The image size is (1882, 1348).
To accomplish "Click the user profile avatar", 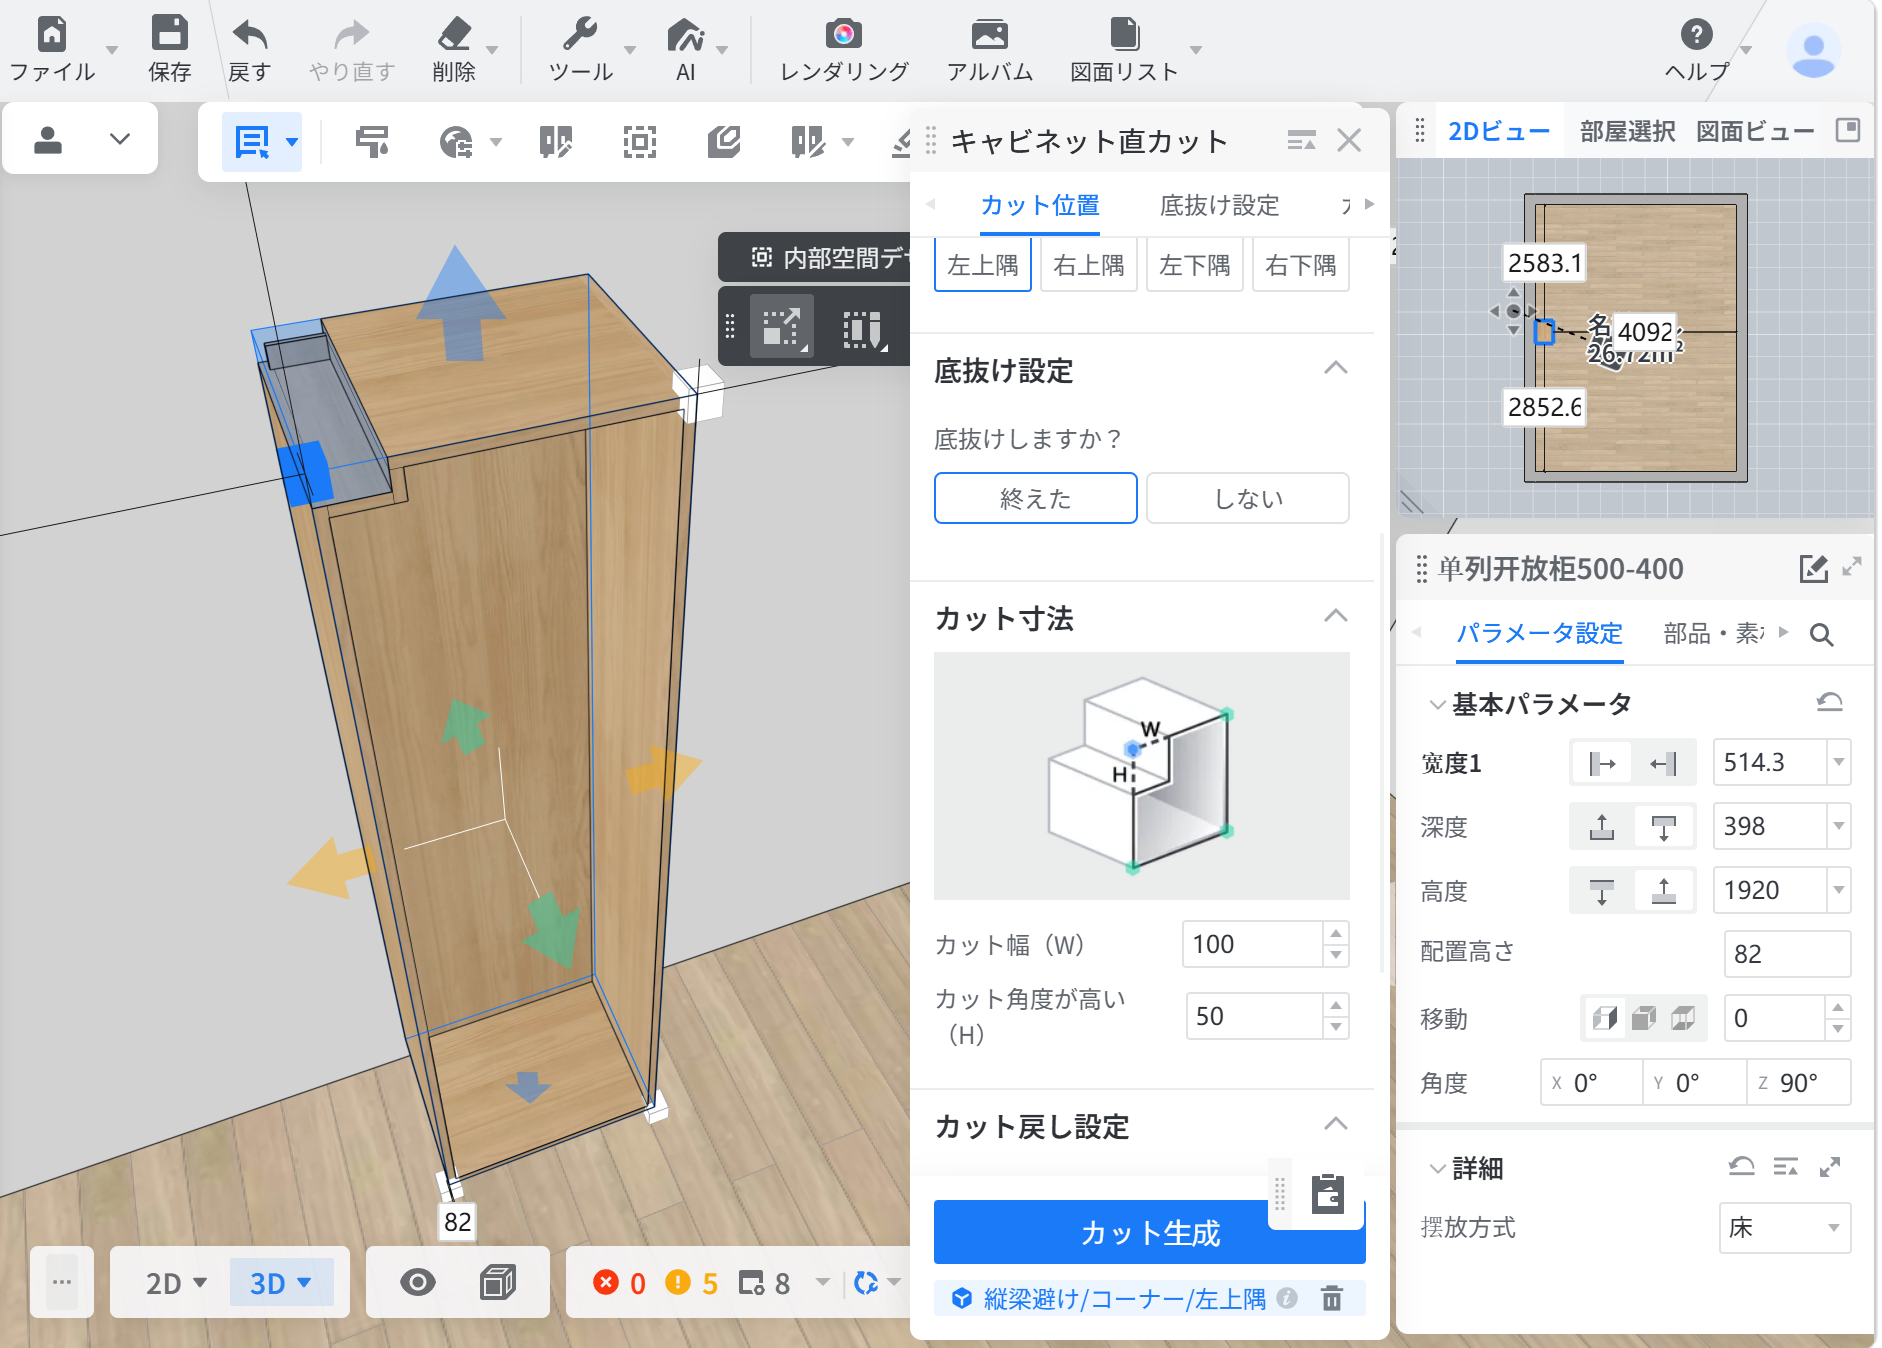I will (x=1813, y=50).
